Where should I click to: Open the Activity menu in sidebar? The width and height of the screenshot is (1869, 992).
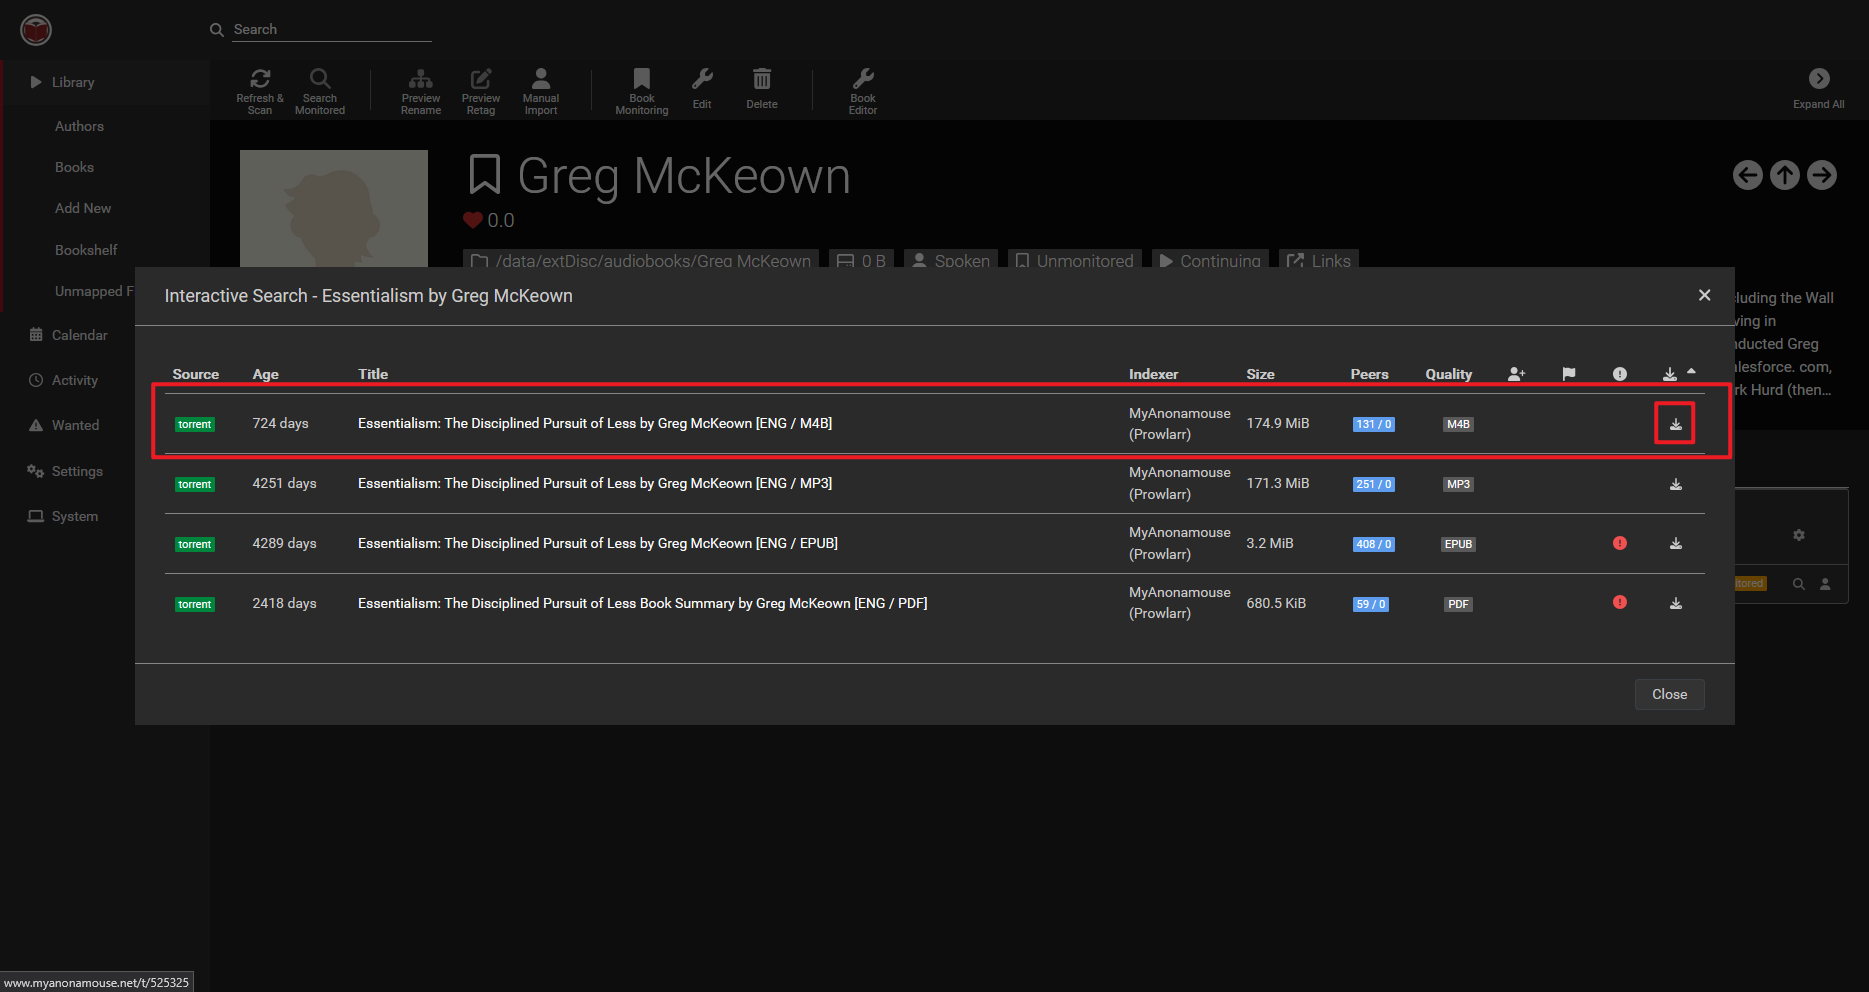coord(74,380)
